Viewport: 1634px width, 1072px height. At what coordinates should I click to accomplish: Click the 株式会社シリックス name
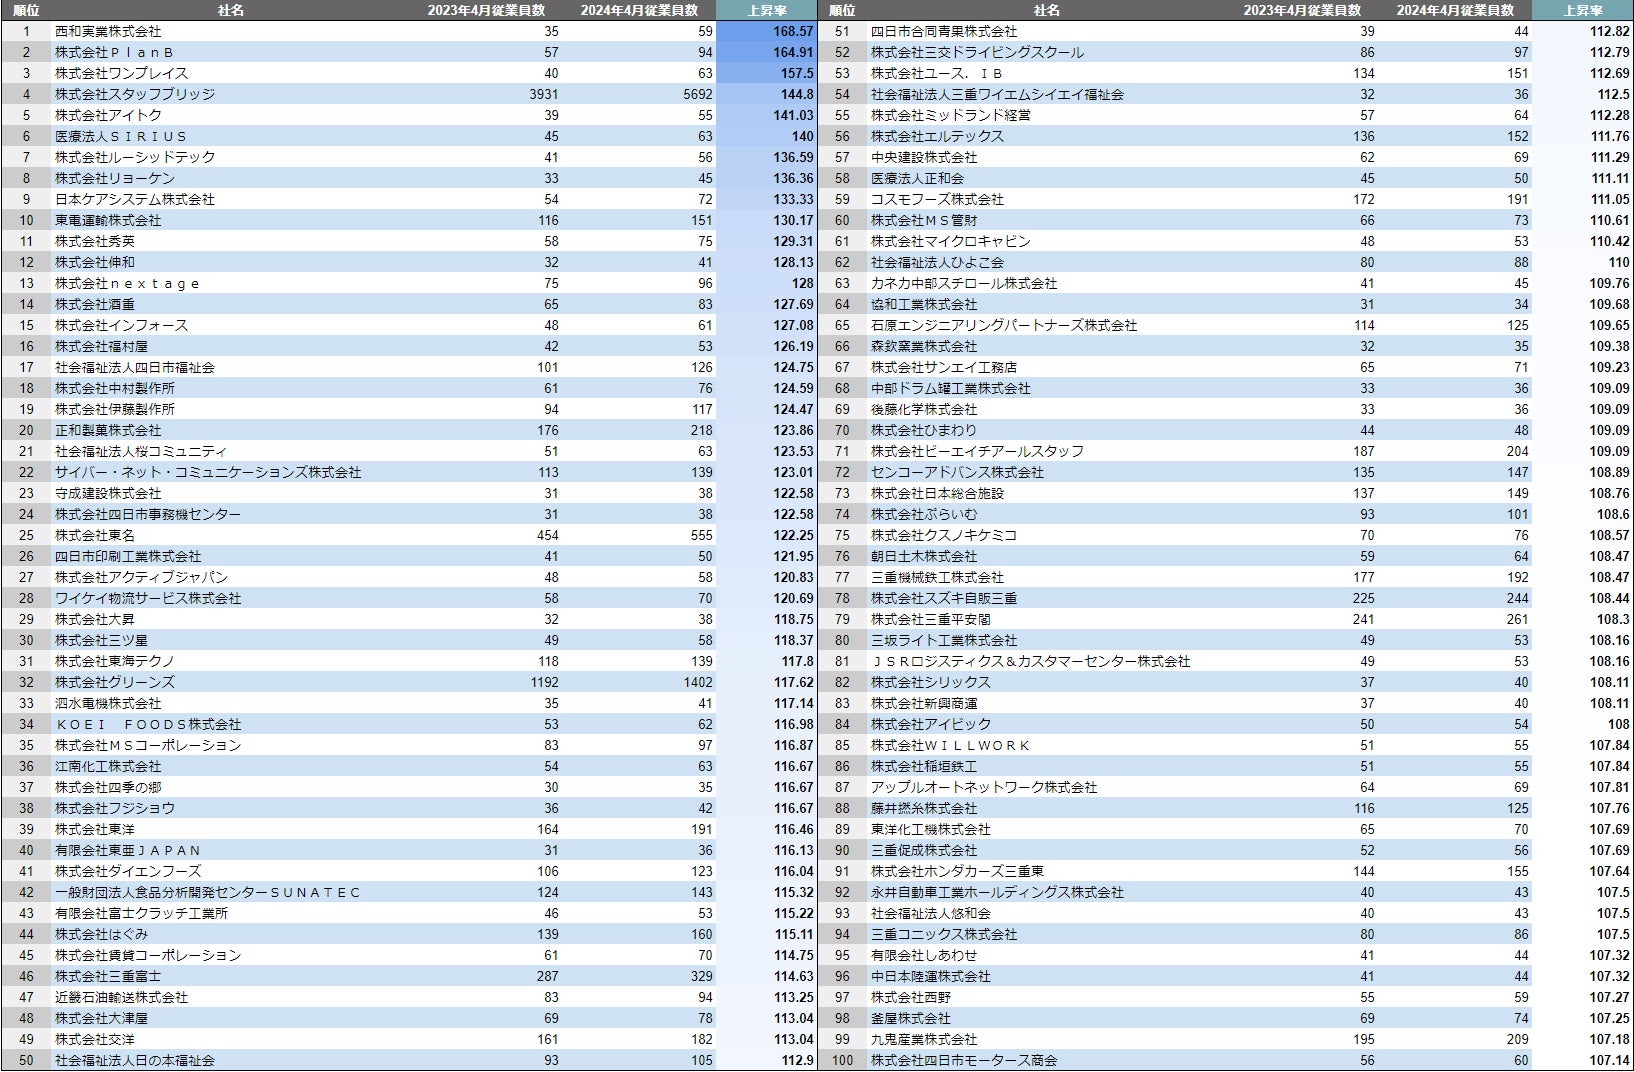click(x=931, y=682)
